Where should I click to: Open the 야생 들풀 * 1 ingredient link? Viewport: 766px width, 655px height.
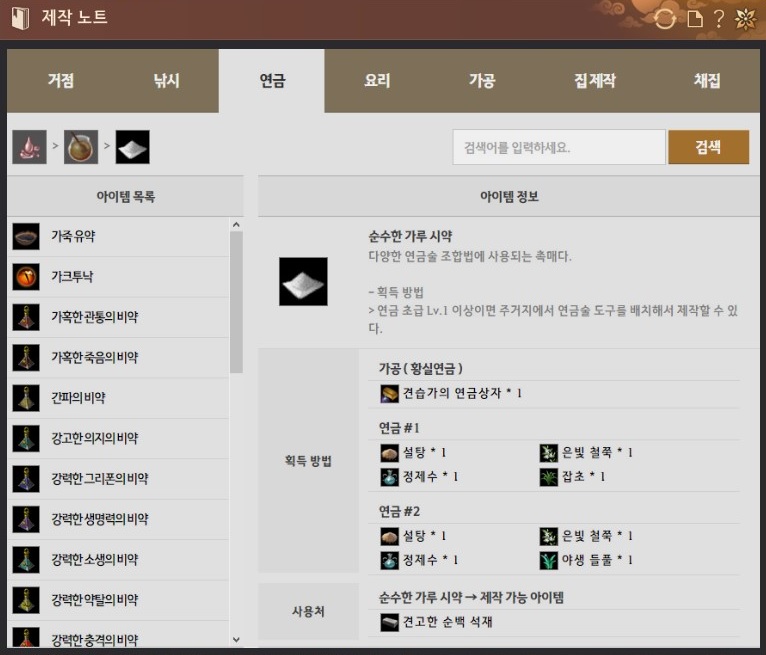[597, 560]
